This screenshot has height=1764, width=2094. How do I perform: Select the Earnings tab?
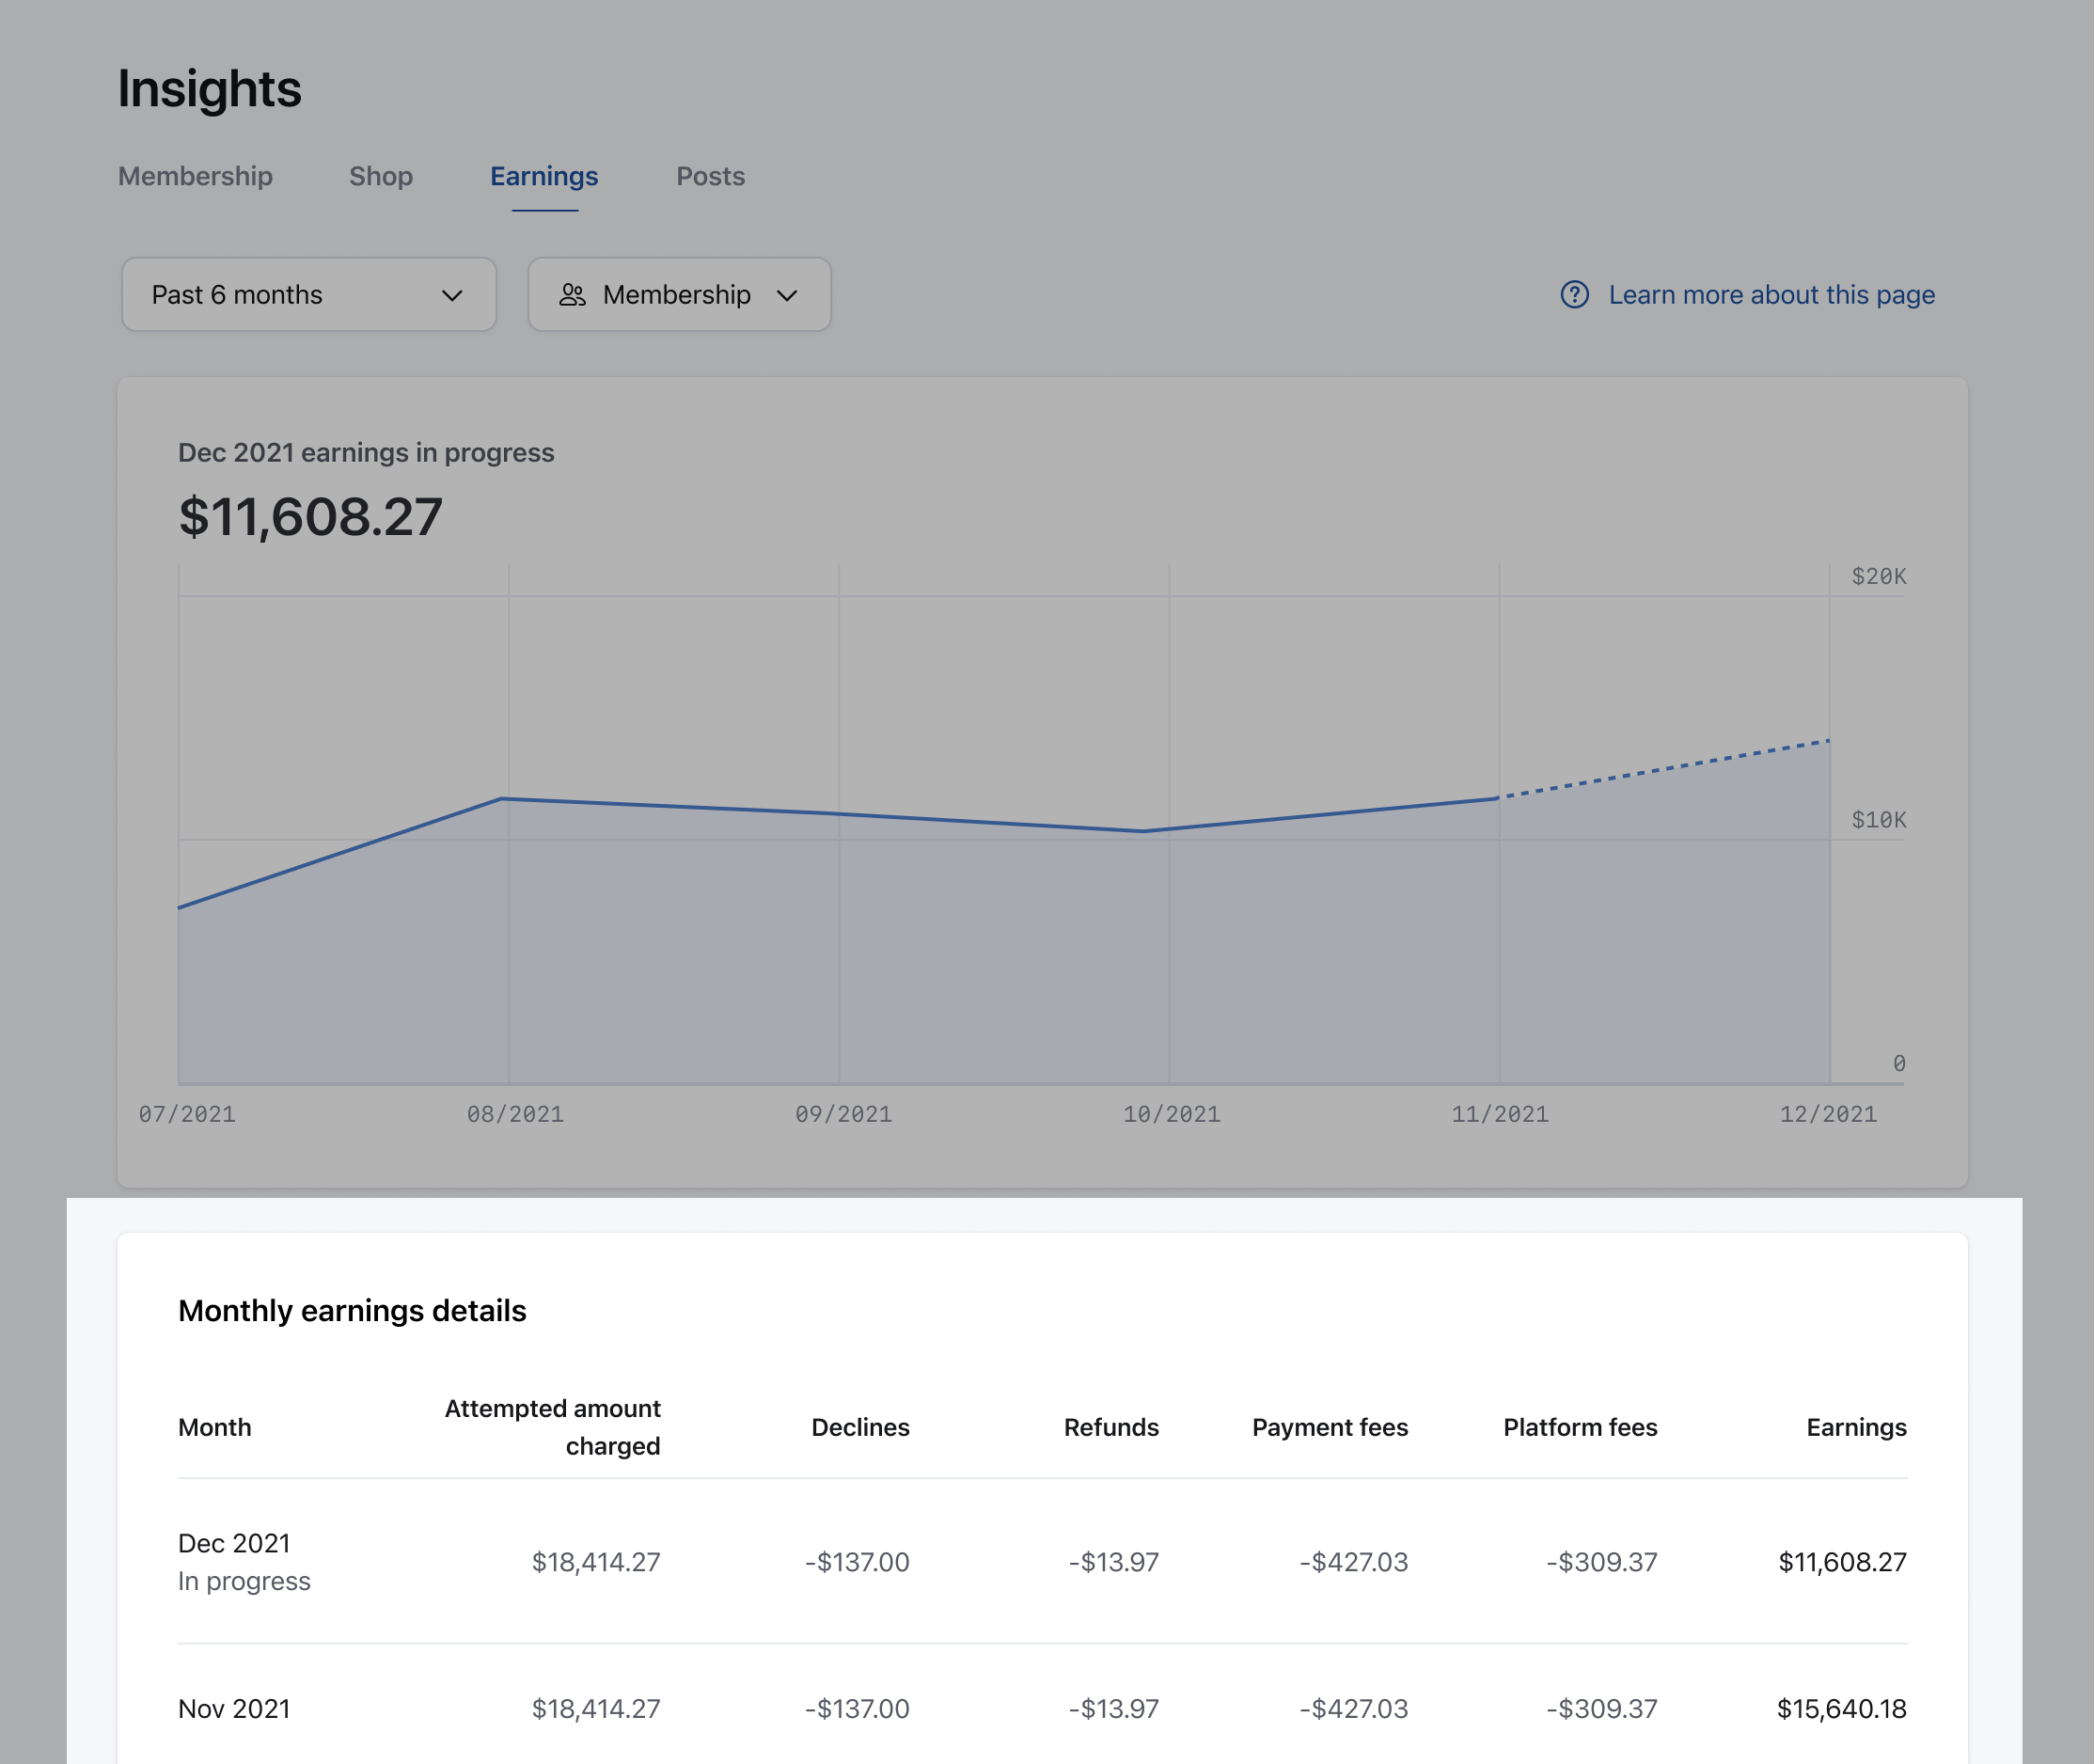click(x=544, y=177)
